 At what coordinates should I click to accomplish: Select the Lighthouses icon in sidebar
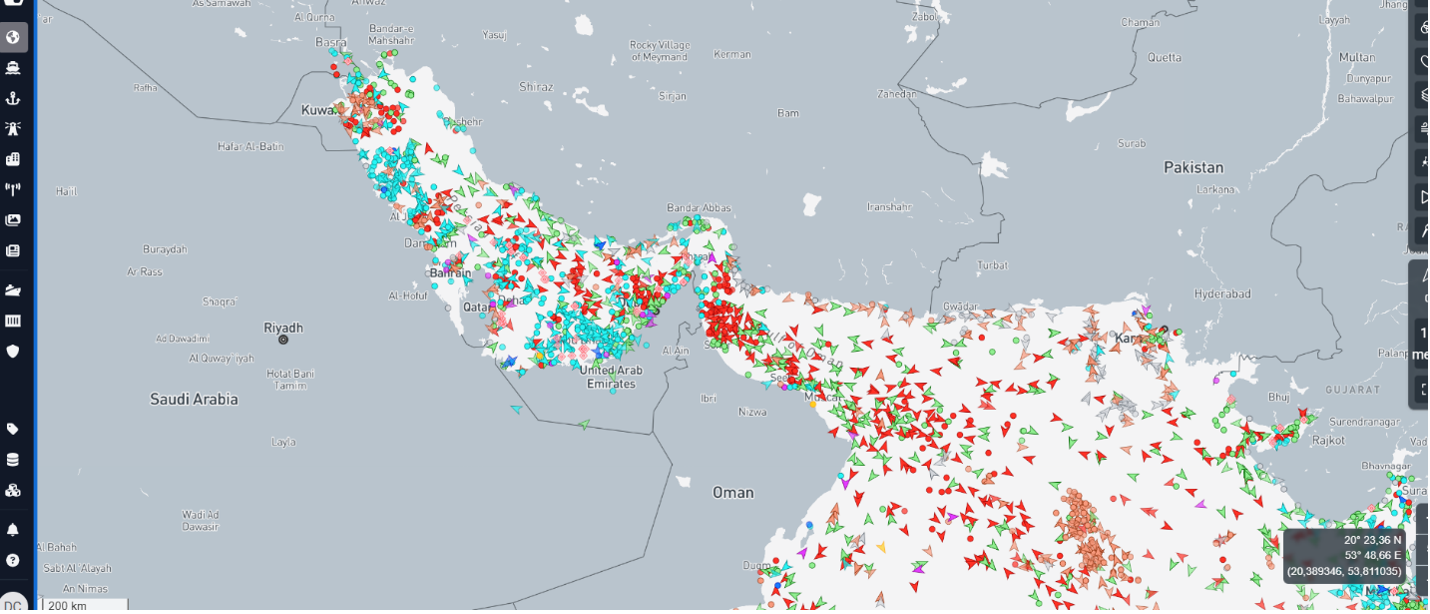[14, 129]
